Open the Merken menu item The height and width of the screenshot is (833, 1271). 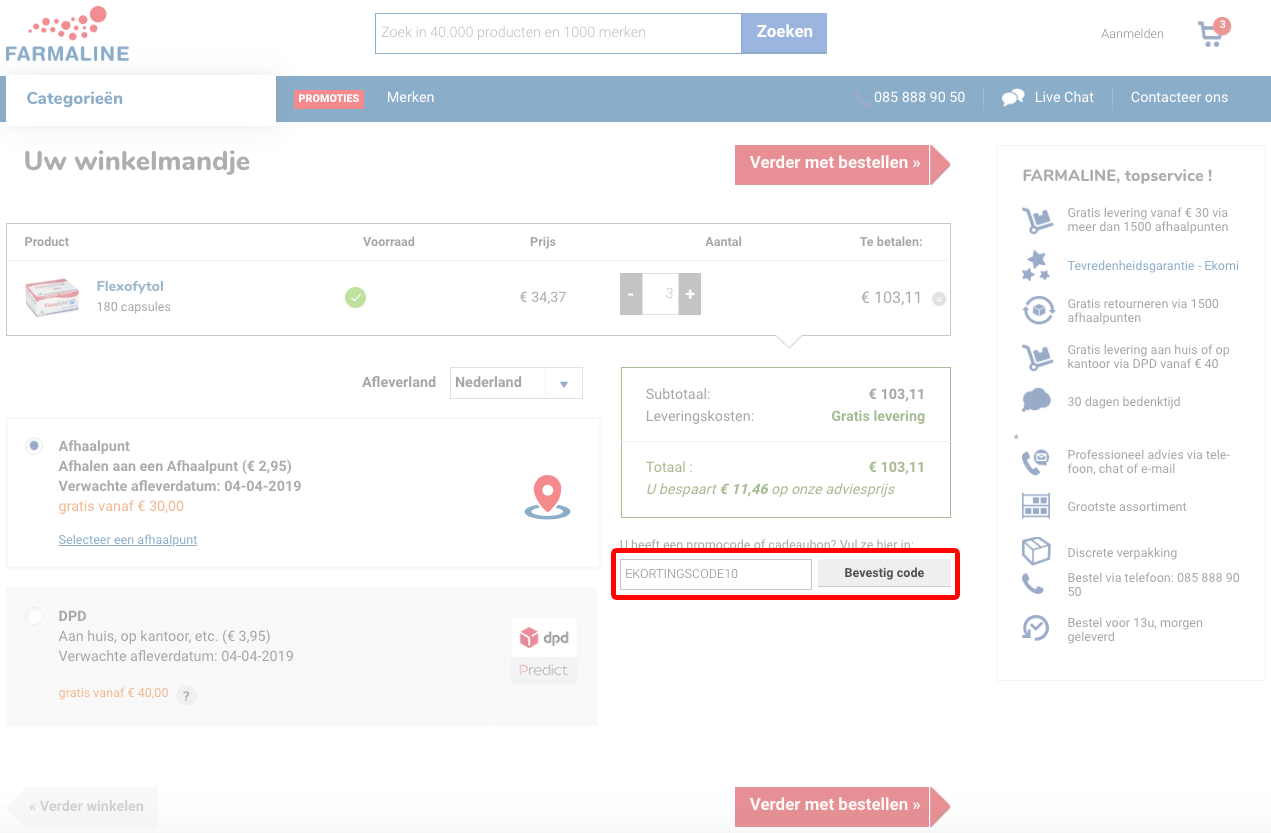pos(411,97)
